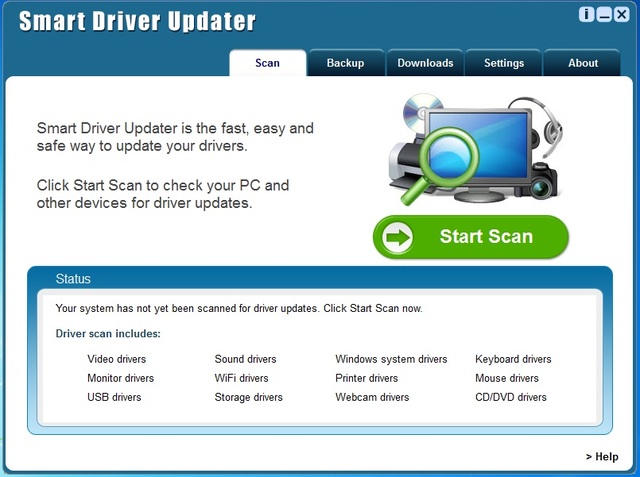The height and width of the screenshot is (477, 640).
Task: Click the 'USB drivers' text
Action: (114, 397)
